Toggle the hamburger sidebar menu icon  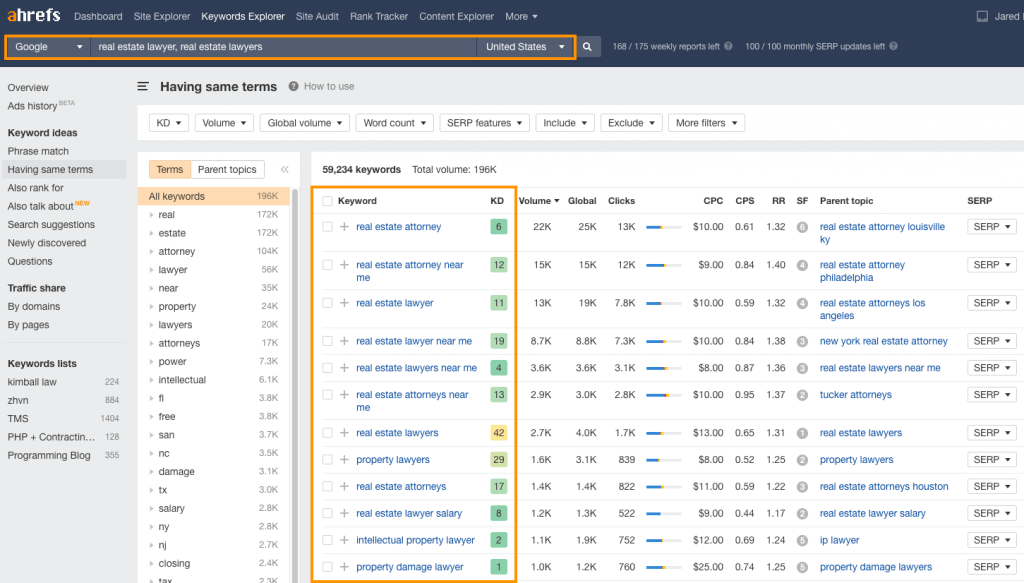coord(143,86)
